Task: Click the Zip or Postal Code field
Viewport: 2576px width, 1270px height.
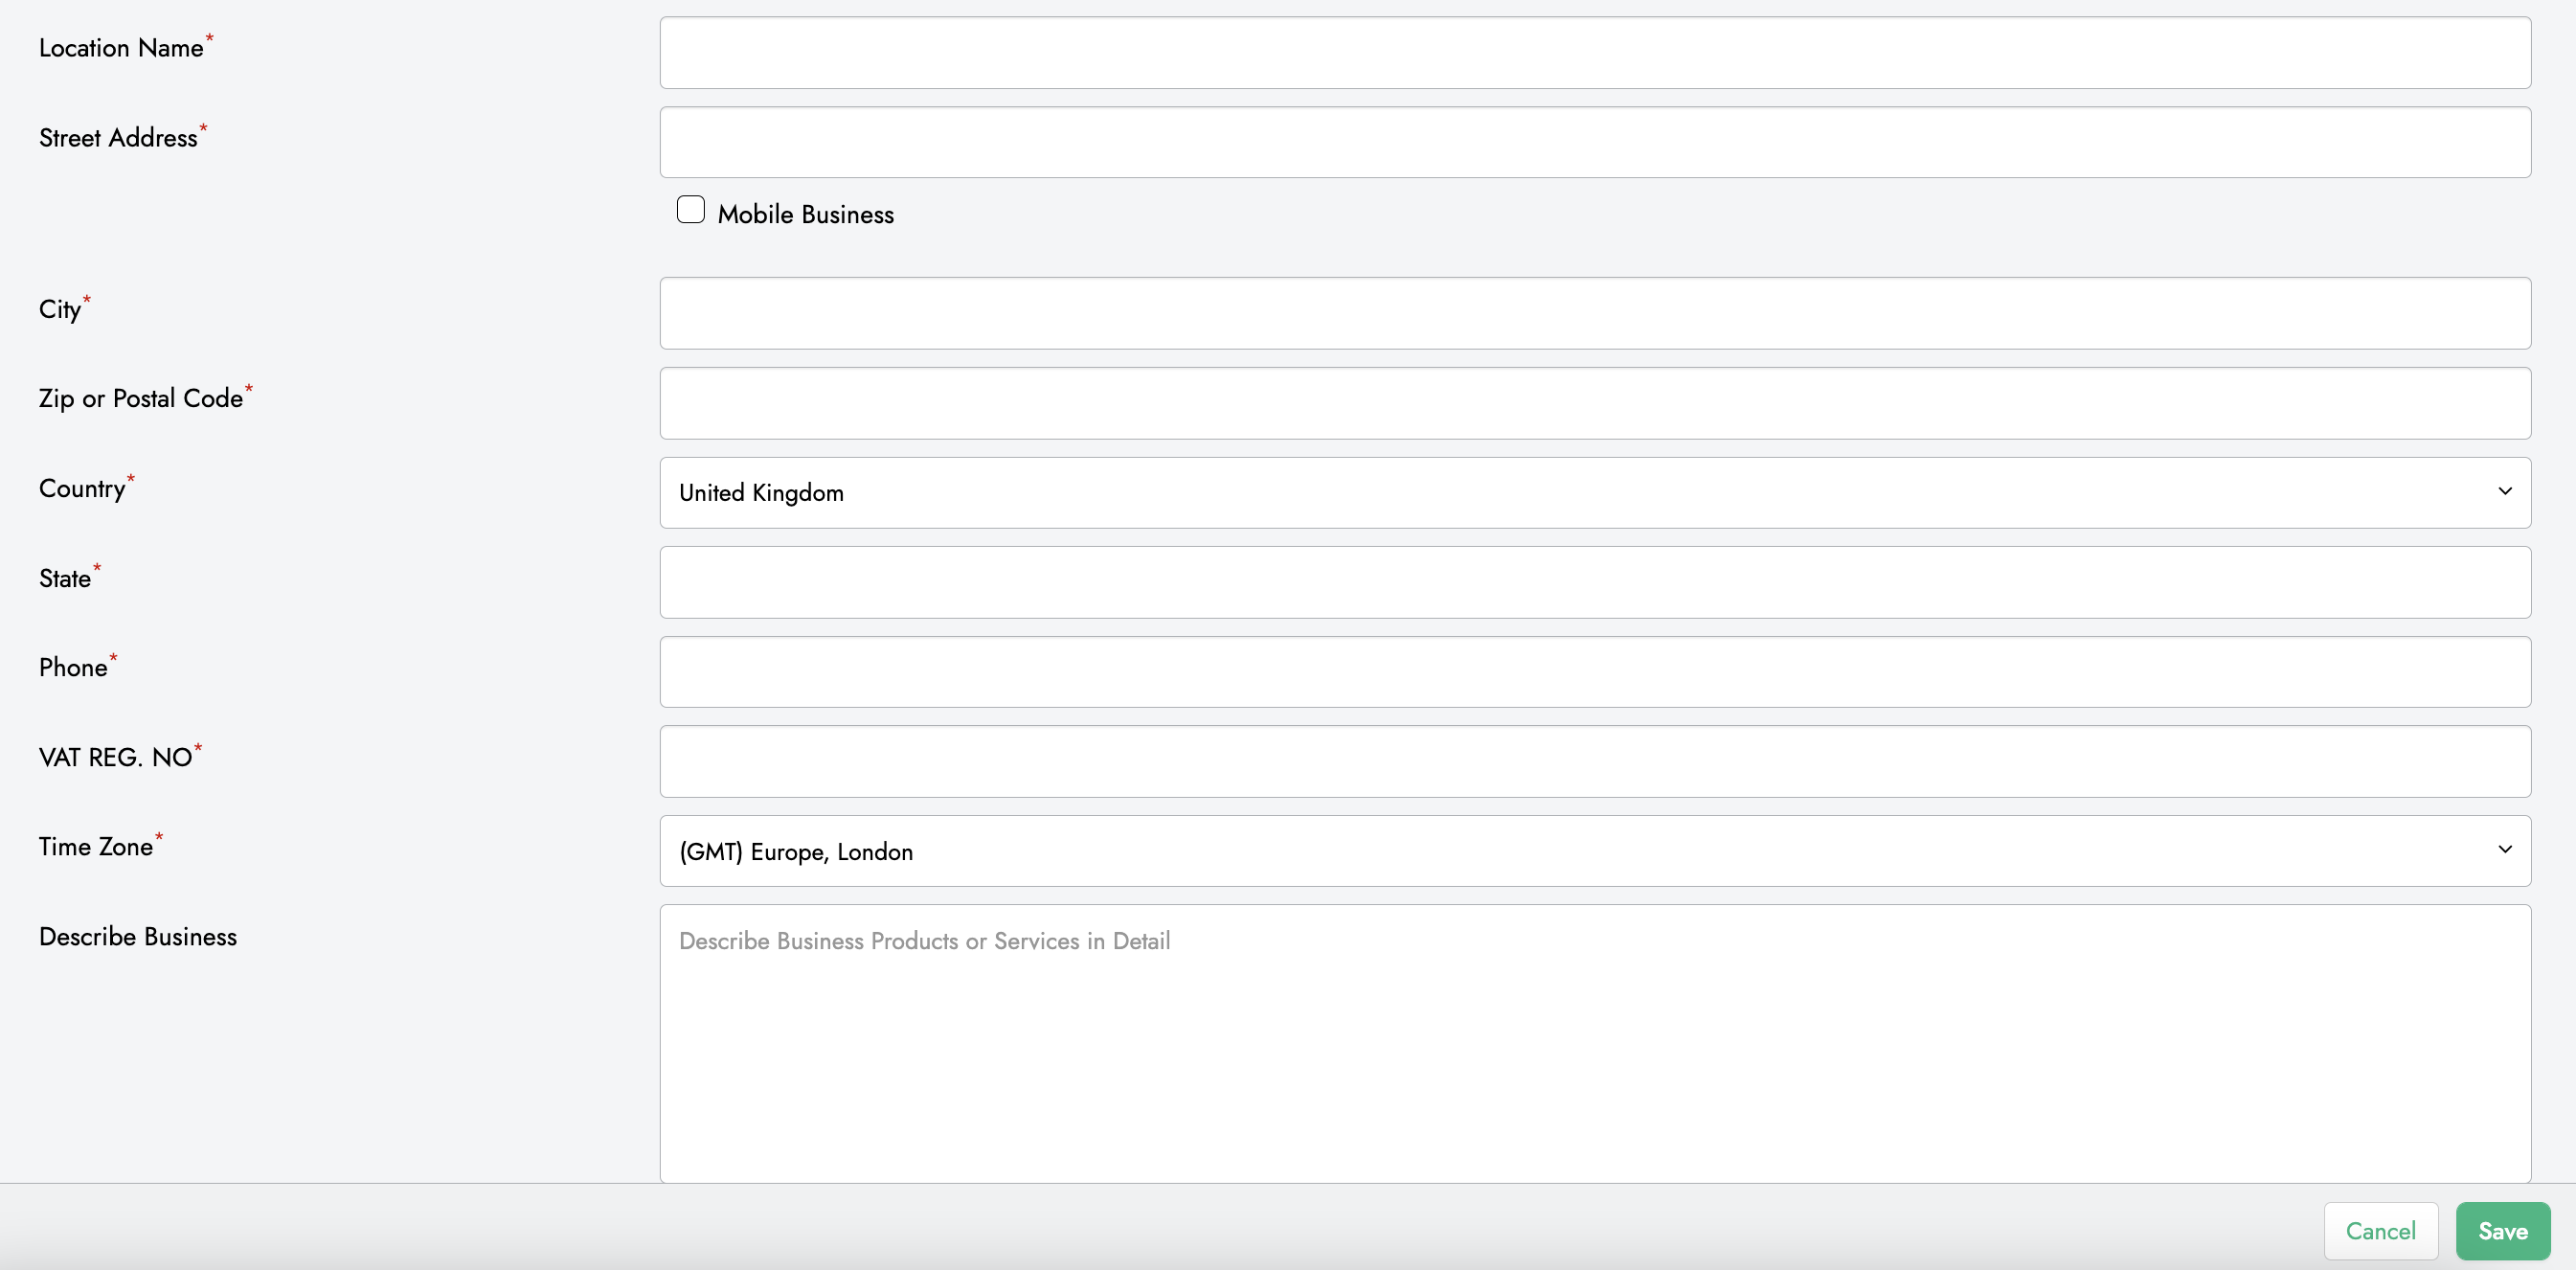Action: click(1594, 404)
